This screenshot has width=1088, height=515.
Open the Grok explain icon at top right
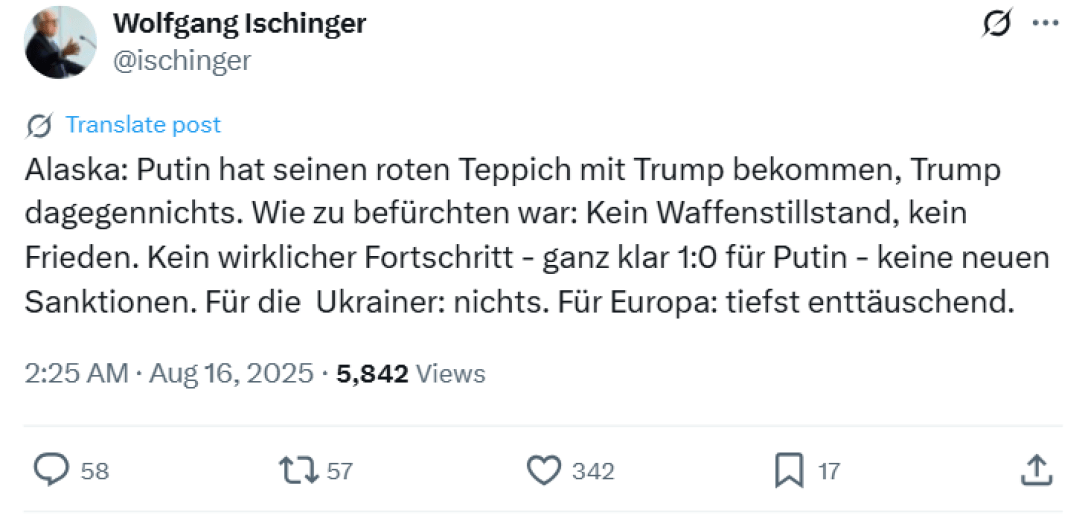pos(996,24)
